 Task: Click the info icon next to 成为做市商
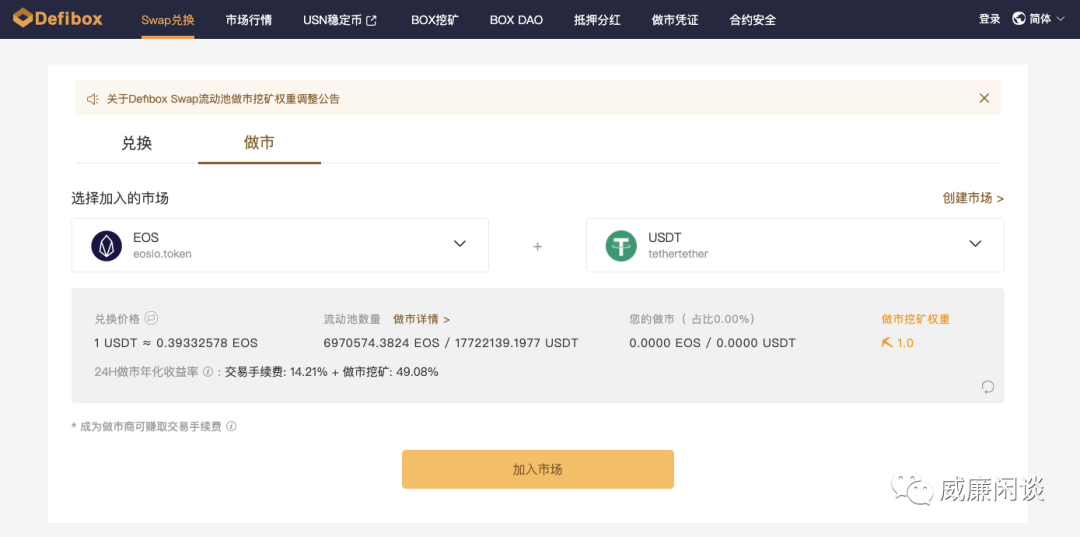(x=231, y=426)
